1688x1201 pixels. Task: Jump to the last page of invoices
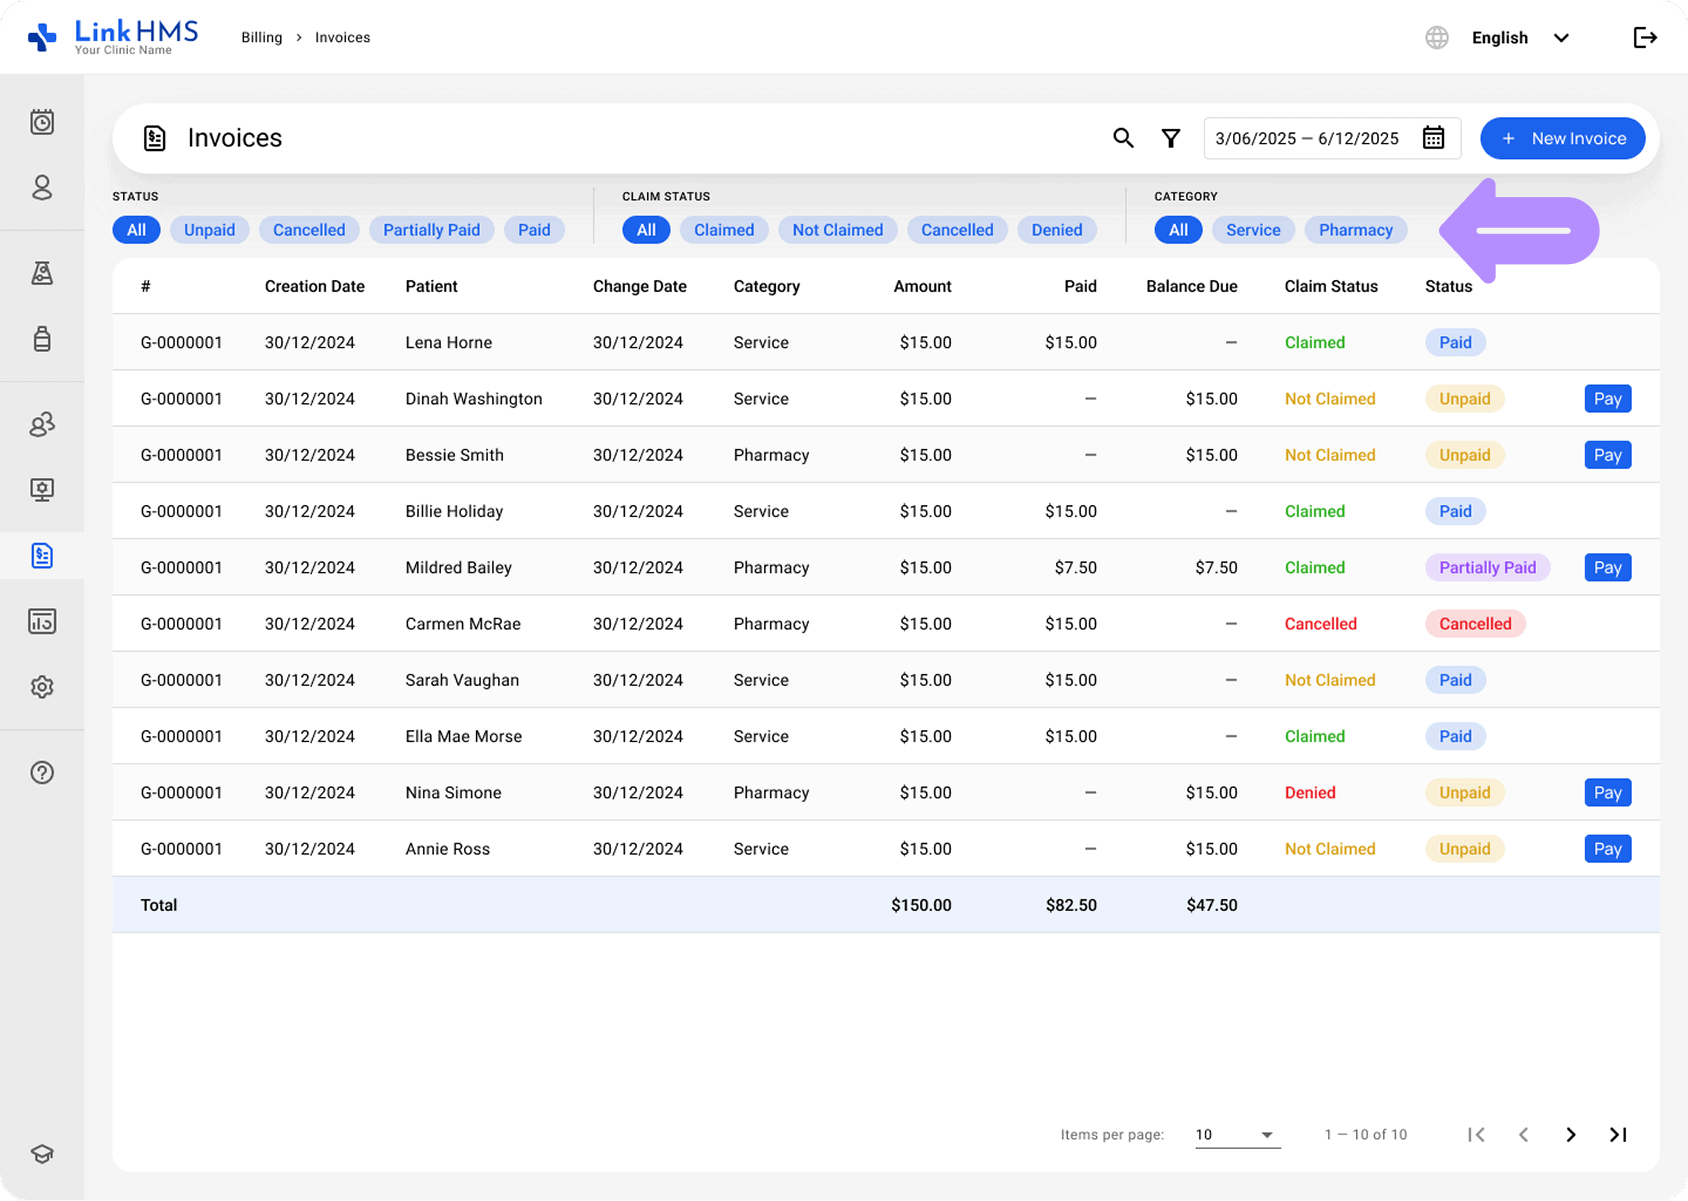click(x=1617, y=1134)
